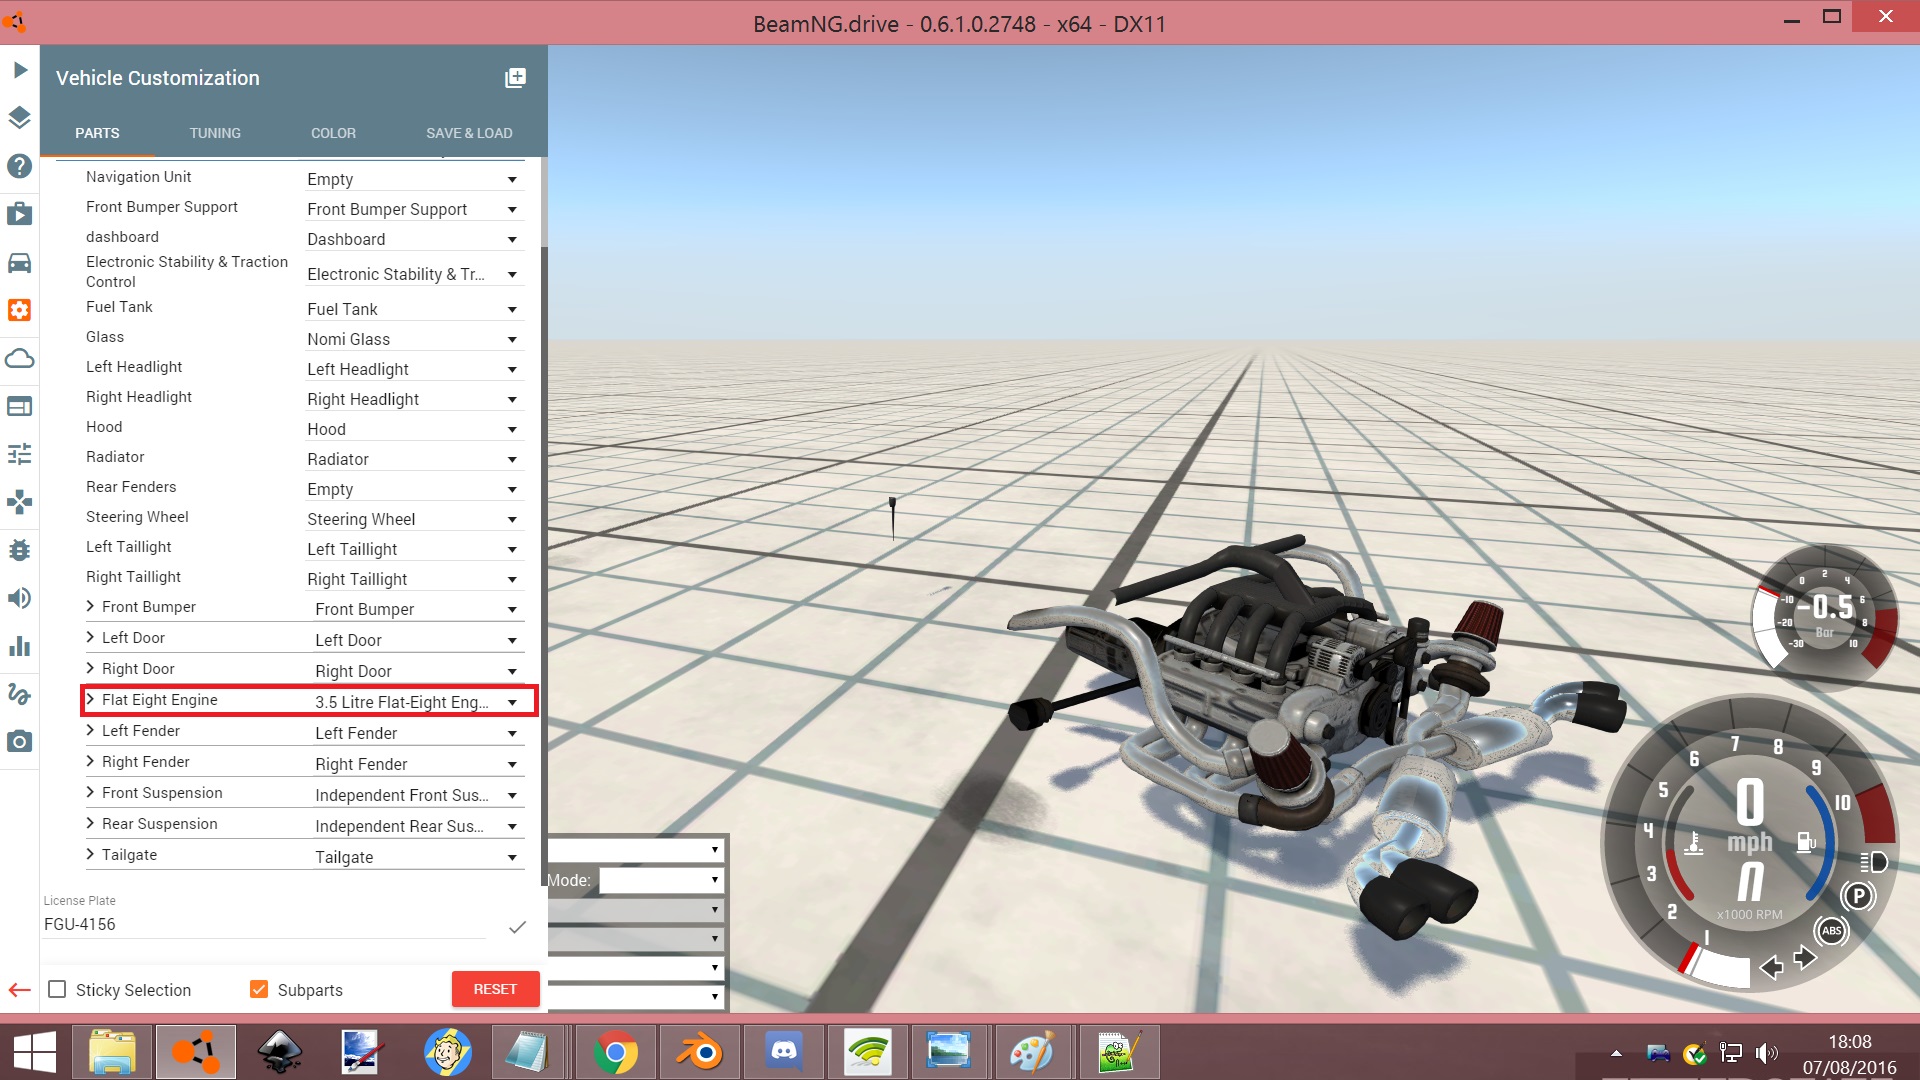
Task: Click the play icon in left sidebar
Action: [x=19, y=70]
